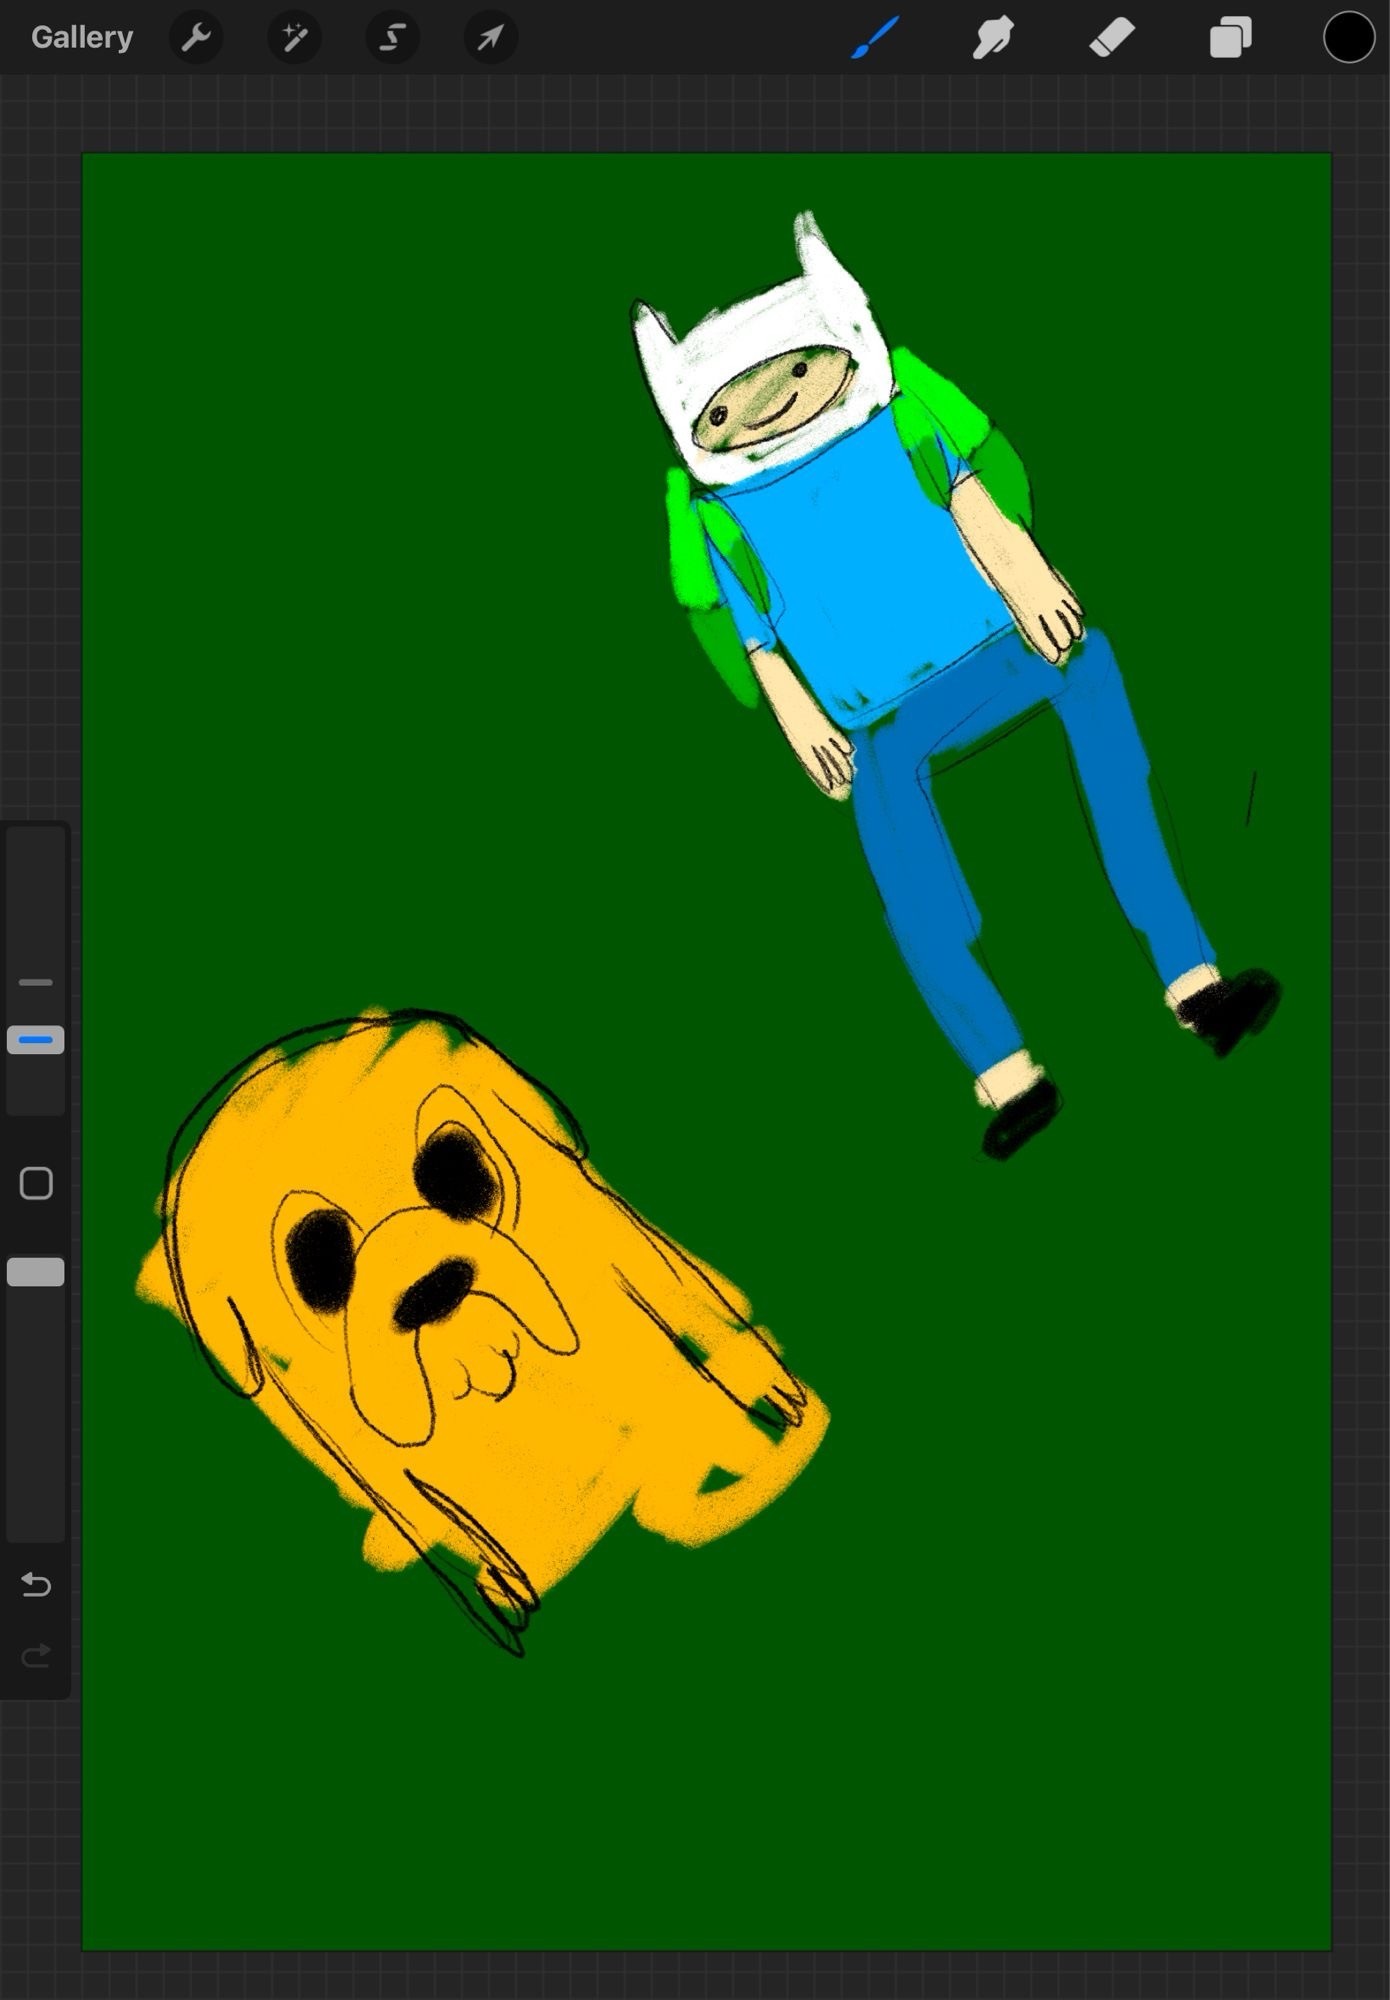Click the blue brush size slider handle
The image size is (1390, 2000).
(36, 1040)
